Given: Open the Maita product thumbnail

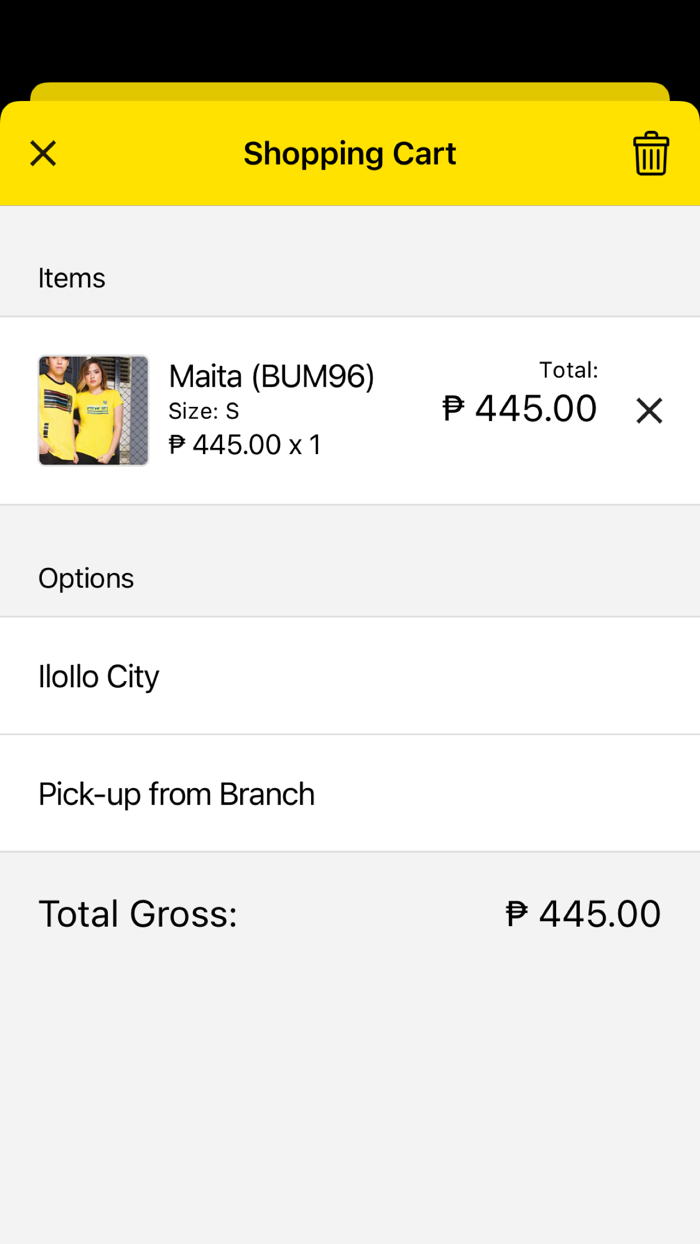Looking at the screenshot, I should [x=93, y=410].
